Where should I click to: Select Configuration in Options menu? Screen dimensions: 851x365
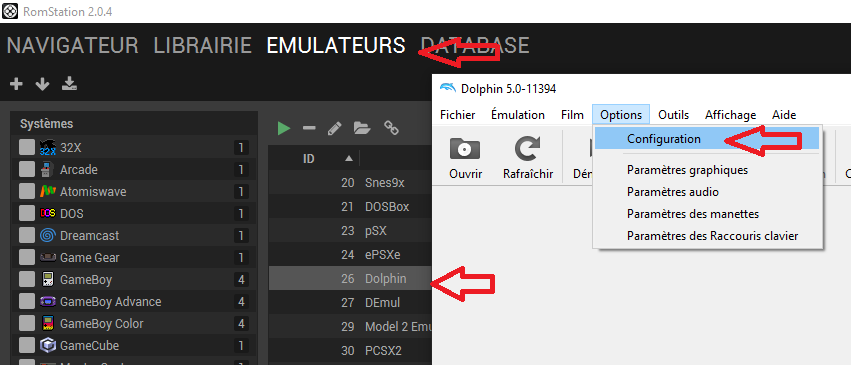[x=707, y=139]
